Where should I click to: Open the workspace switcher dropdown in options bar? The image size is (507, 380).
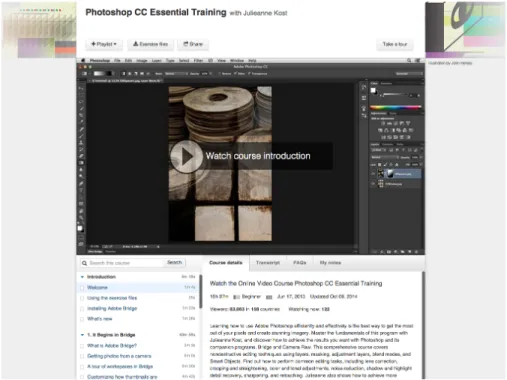(x=409, y=74)
